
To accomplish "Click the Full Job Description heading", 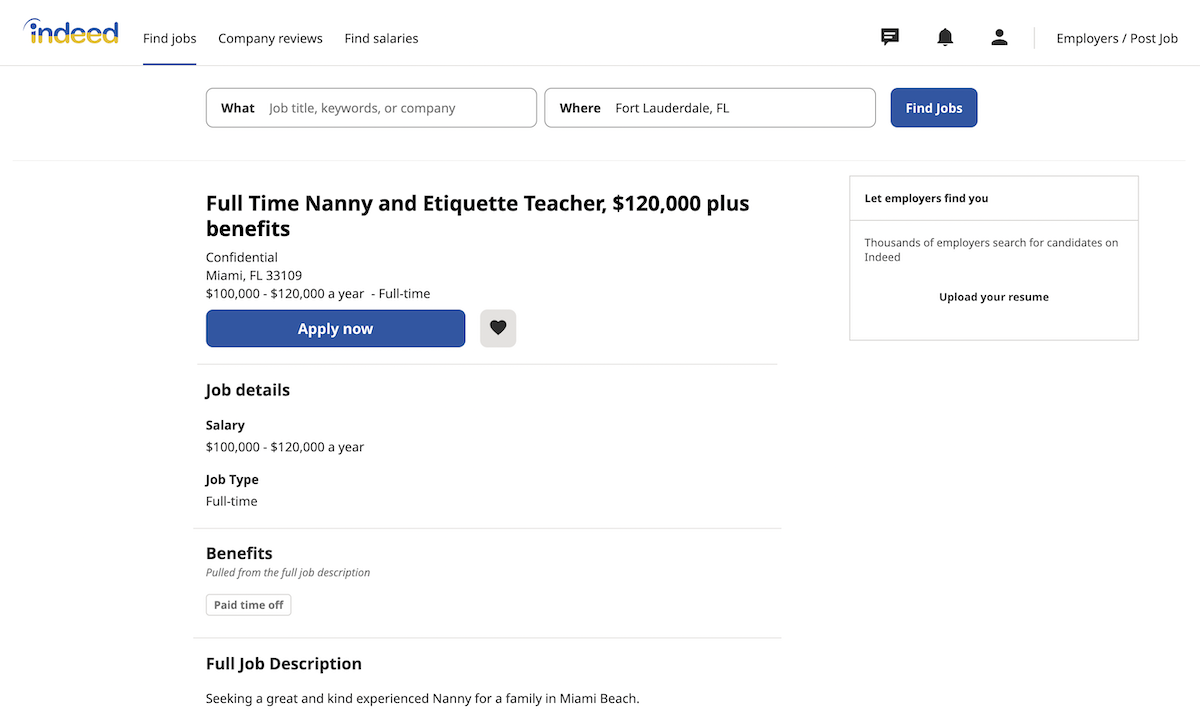I will point(284,663).
